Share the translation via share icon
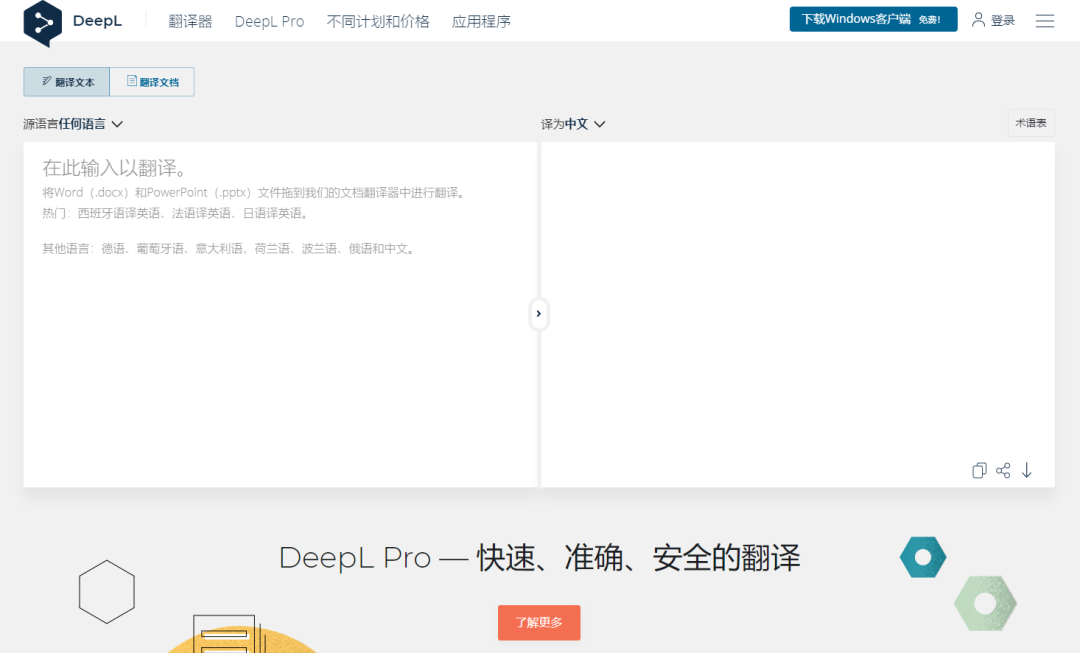The image size is (1080, 653). pos(1004,470)
